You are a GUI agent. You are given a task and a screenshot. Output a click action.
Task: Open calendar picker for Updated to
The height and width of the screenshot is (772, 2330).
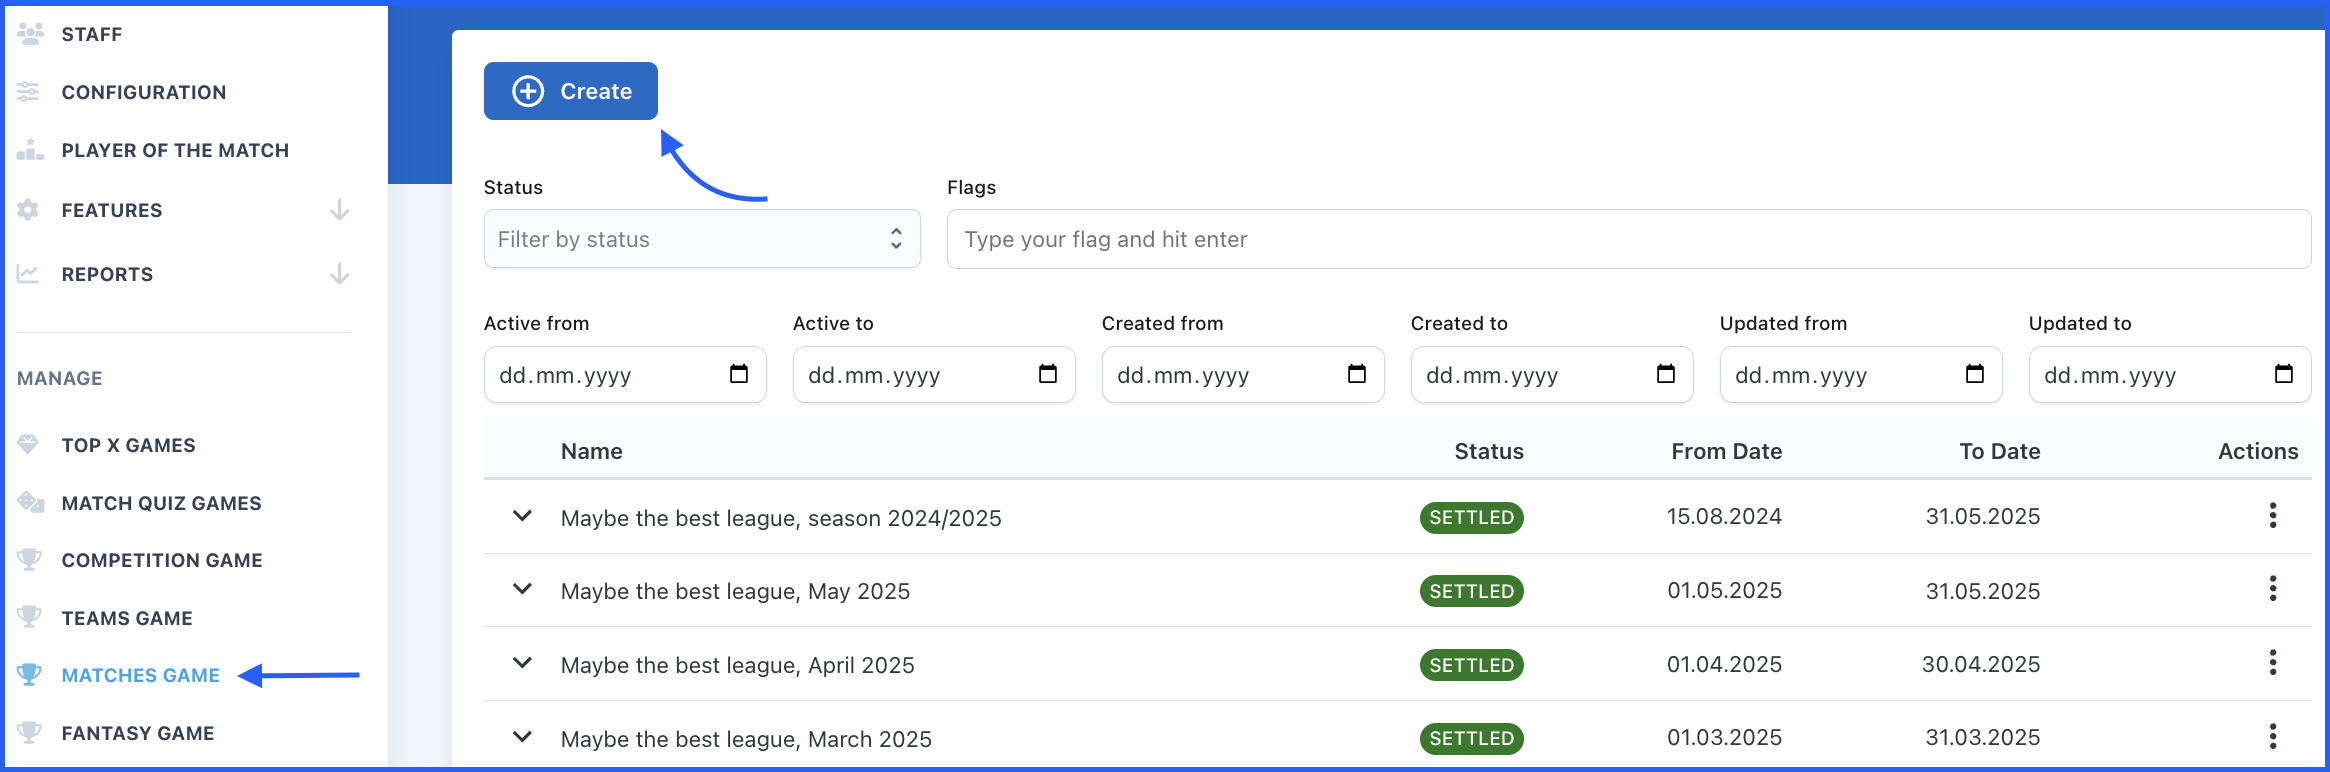point(2284,374)
